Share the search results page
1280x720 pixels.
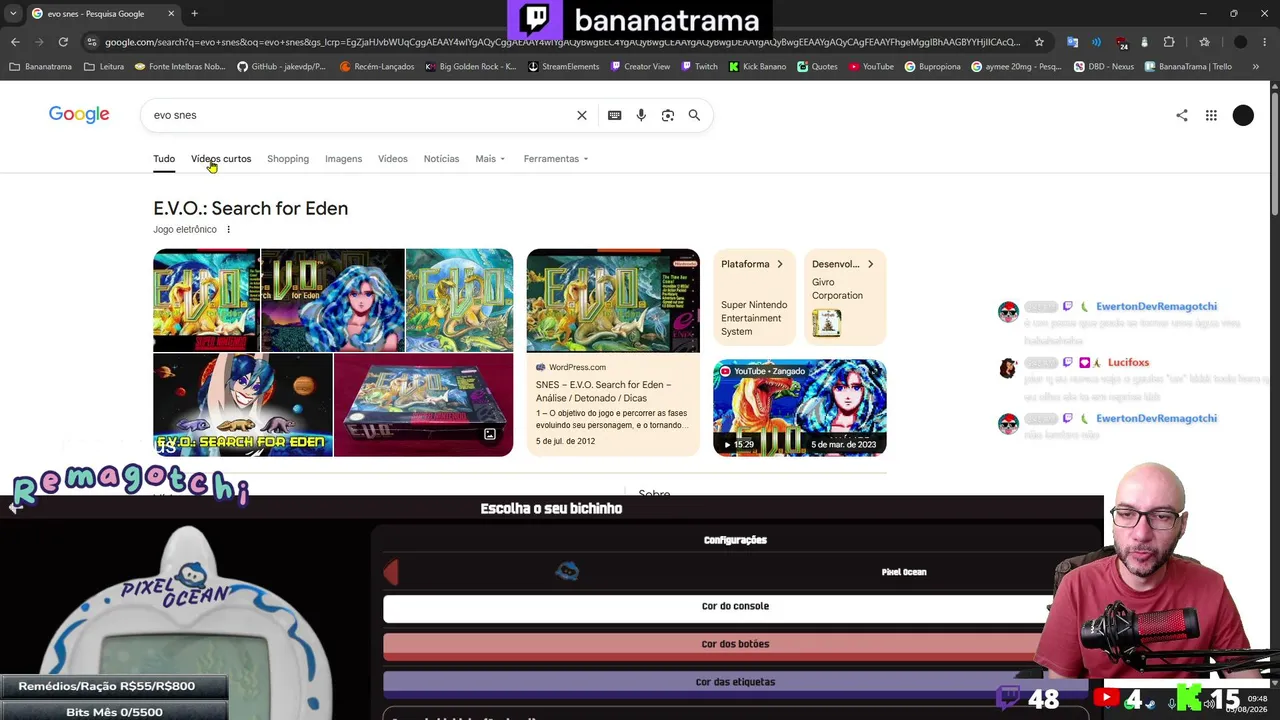point(1182,115)
